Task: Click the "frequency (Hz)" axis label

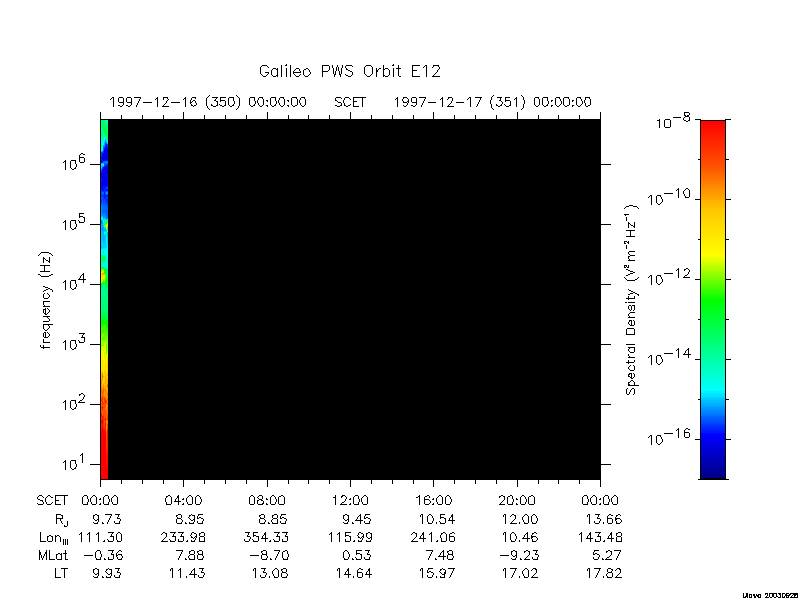Action: [x=46, y=300]
